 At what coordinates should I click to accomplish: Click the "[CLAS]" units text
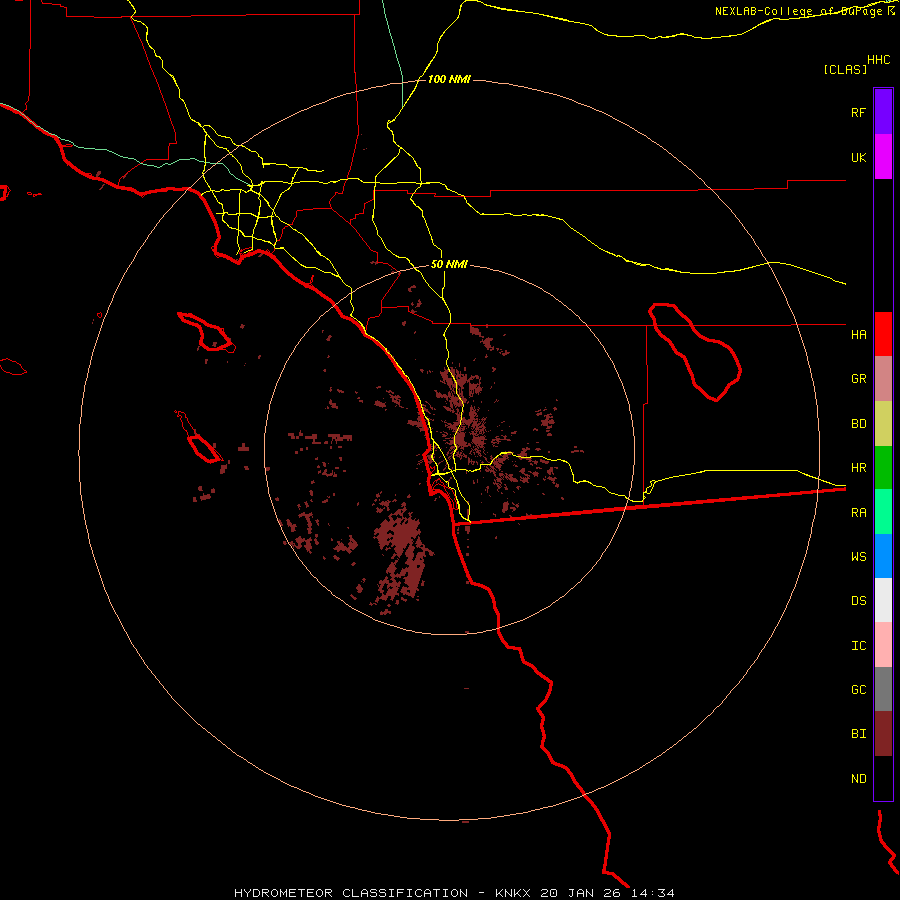tap(845, 69)
